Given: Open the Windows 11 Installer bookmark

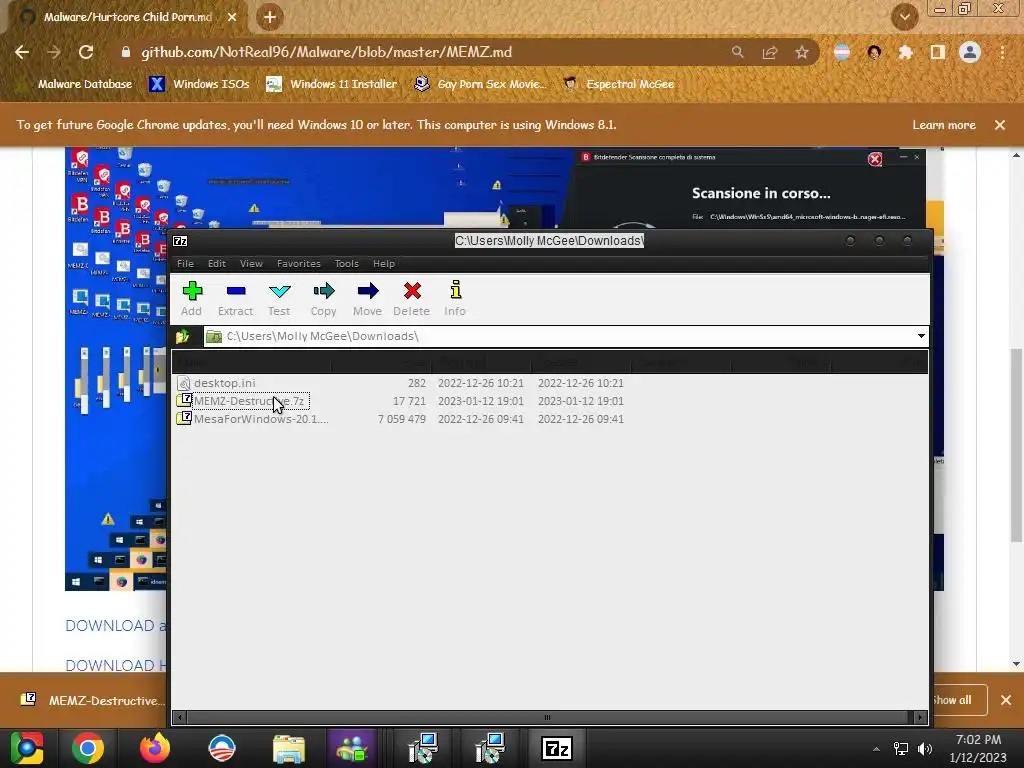Looking at the screenshot, I should 332,84.
